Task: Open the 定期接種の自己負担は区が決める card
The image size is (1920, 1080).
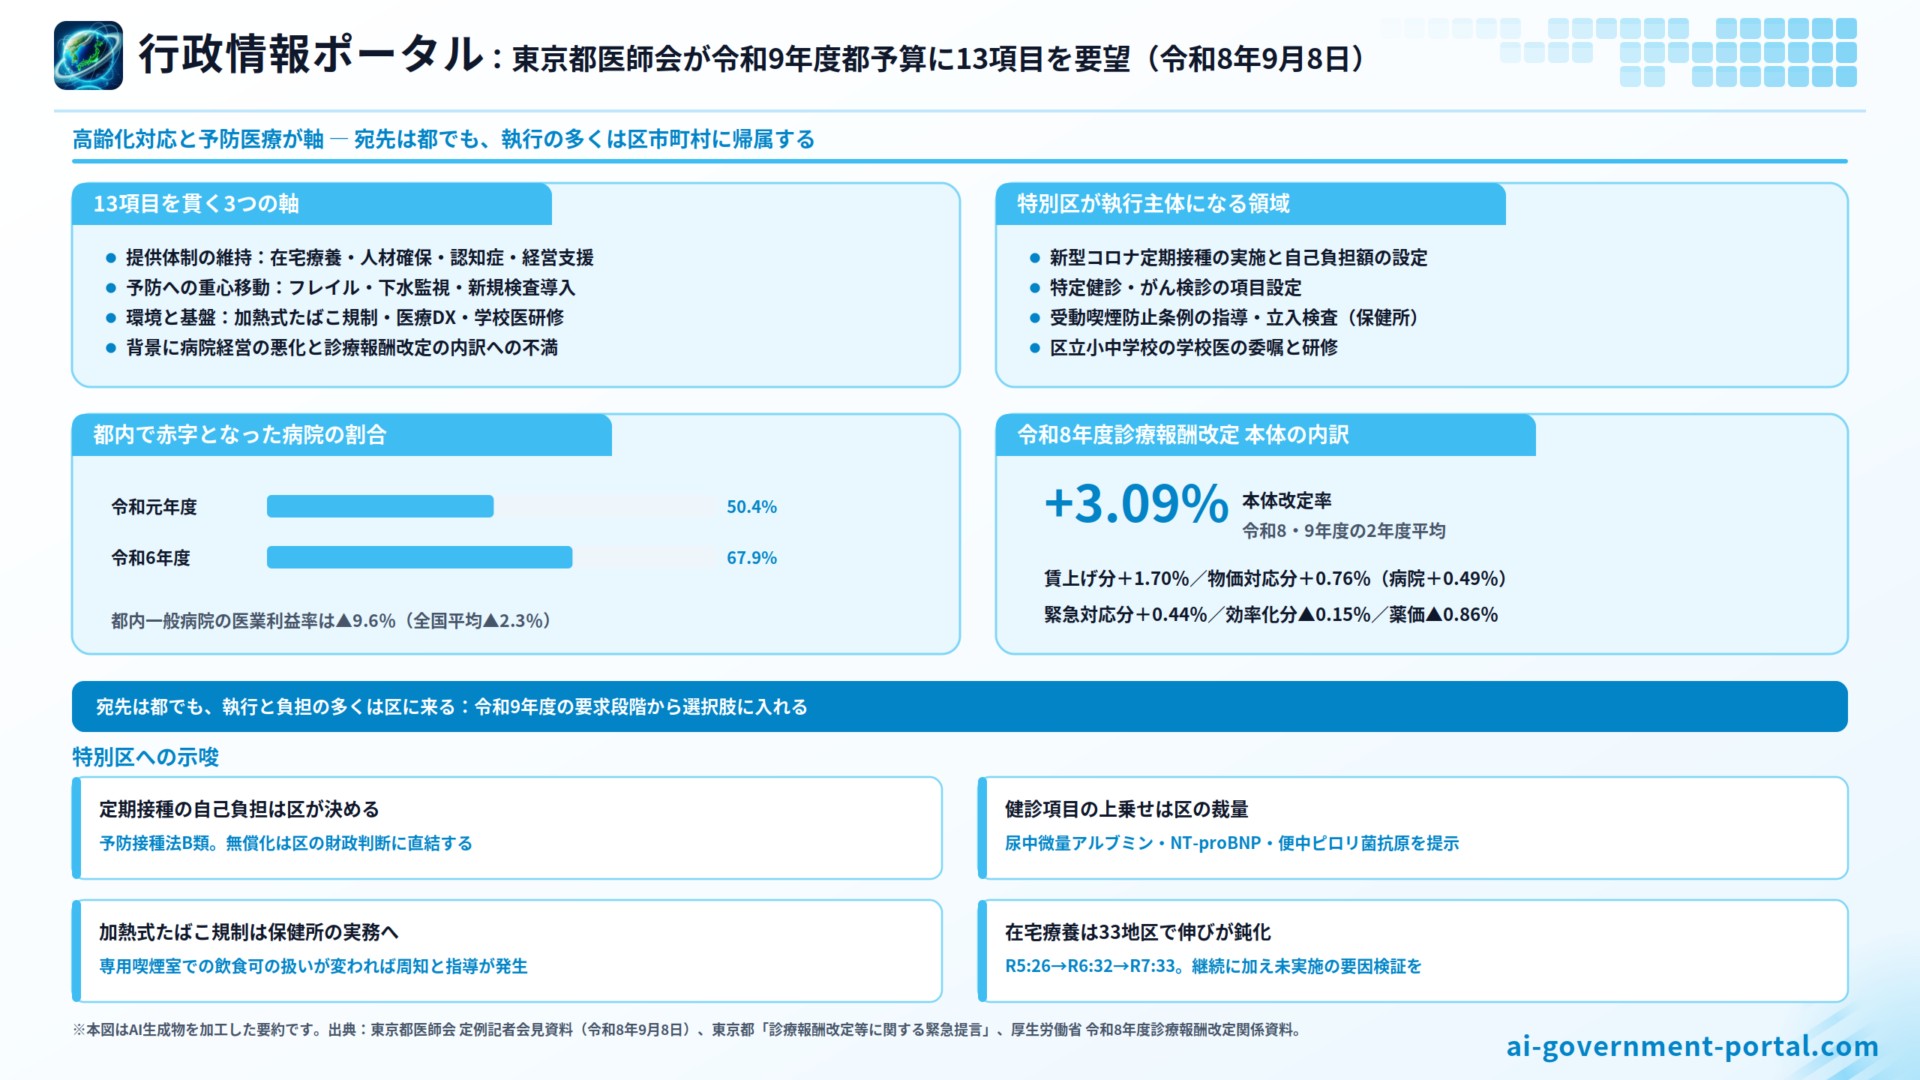Action: pos(507,828)
